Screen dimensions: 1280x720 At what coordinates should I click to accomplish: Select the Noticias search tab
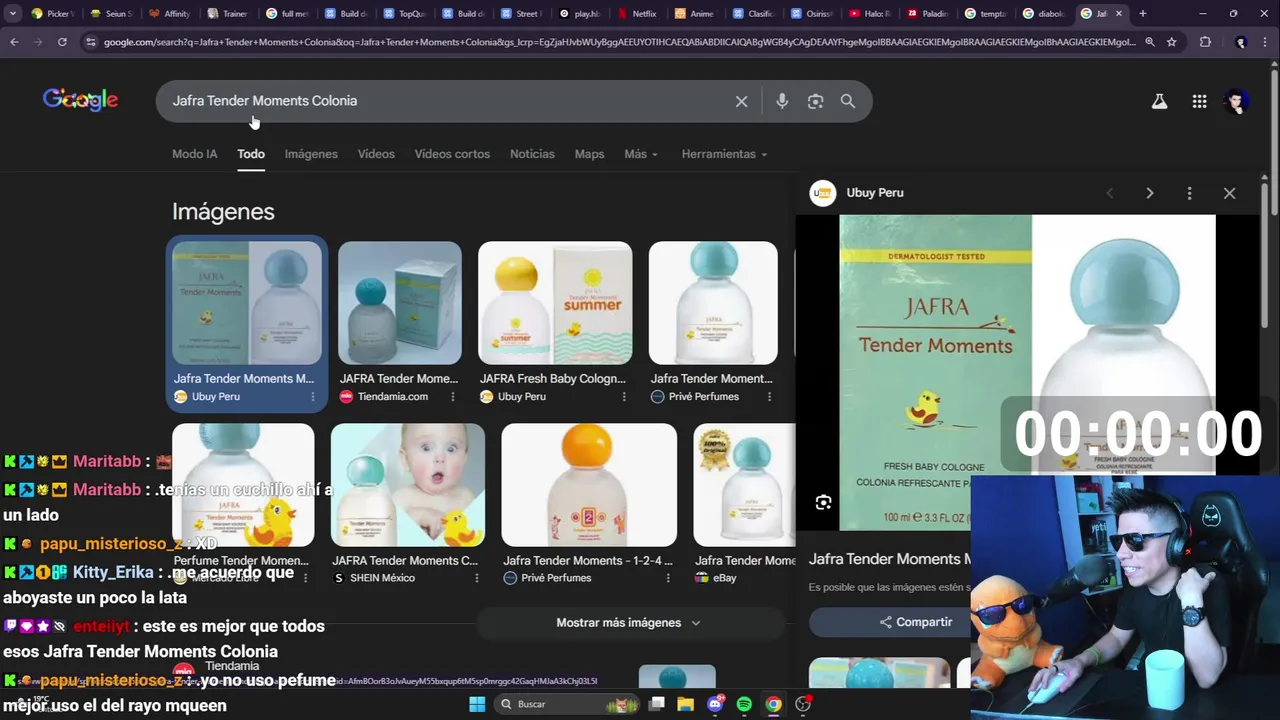tap(532, 154)
